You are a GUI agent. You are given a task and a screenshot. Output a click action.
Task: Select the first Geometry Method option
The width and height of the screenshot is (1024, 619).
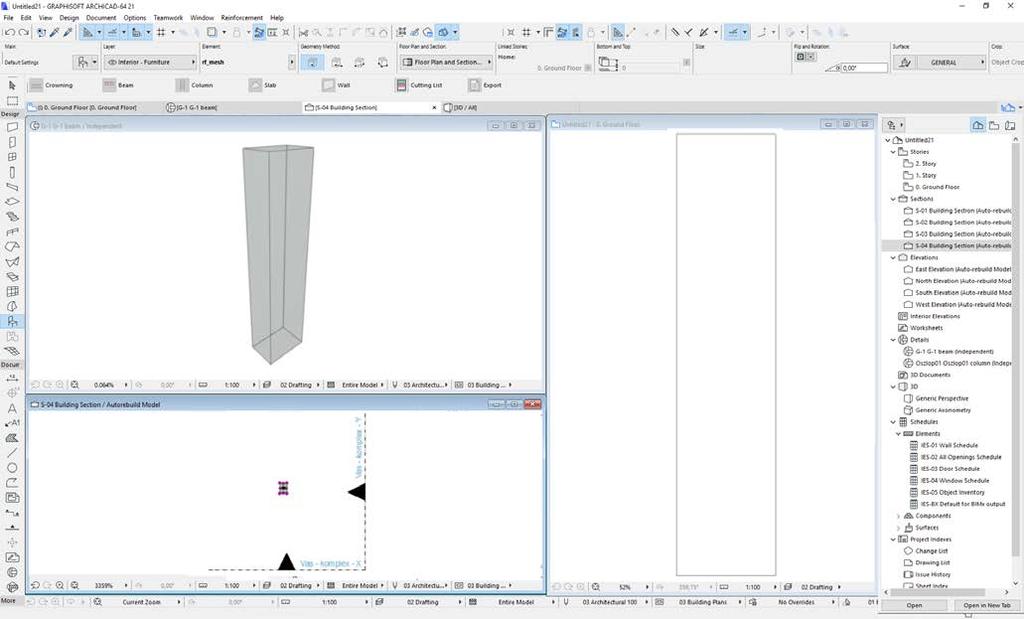[312, 62]
